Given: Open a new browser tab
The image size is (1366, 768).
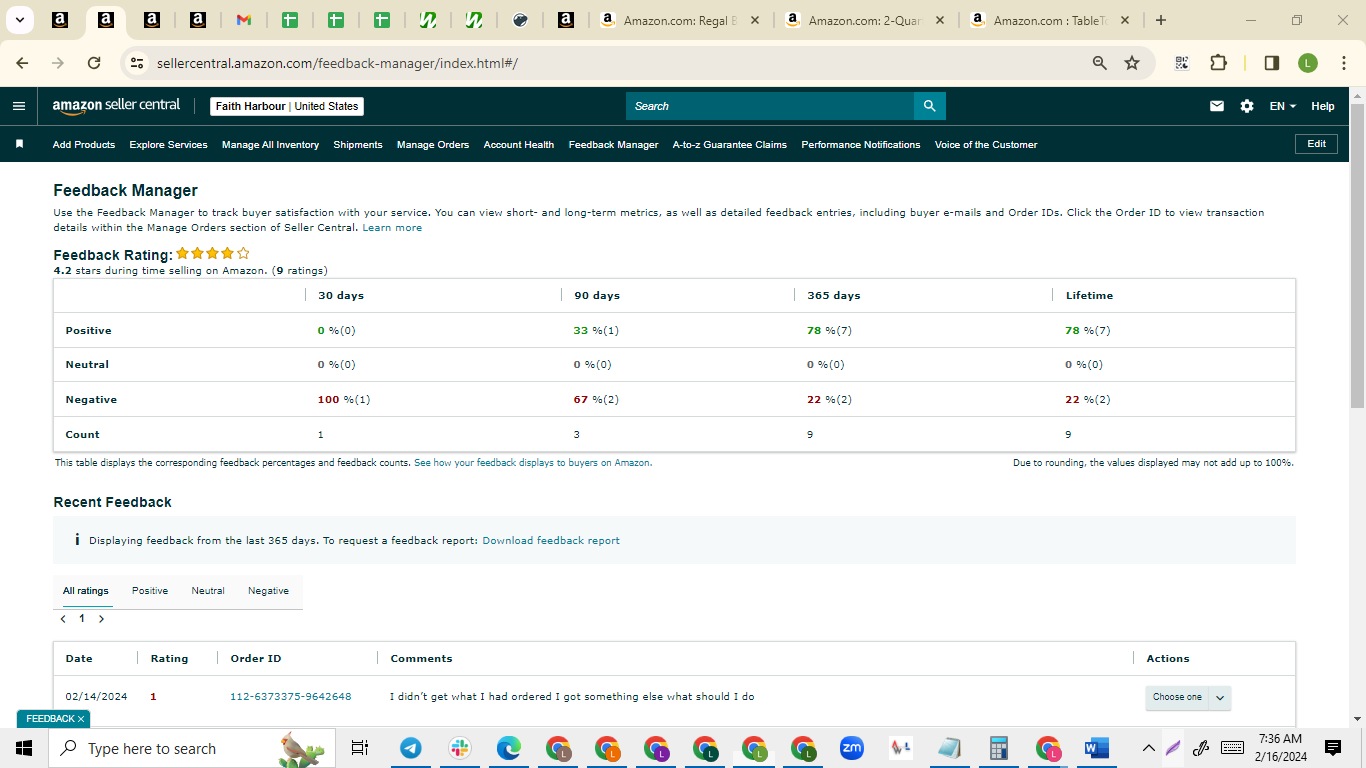Looking at the screenshot, I should click(x=1160, y=20).
